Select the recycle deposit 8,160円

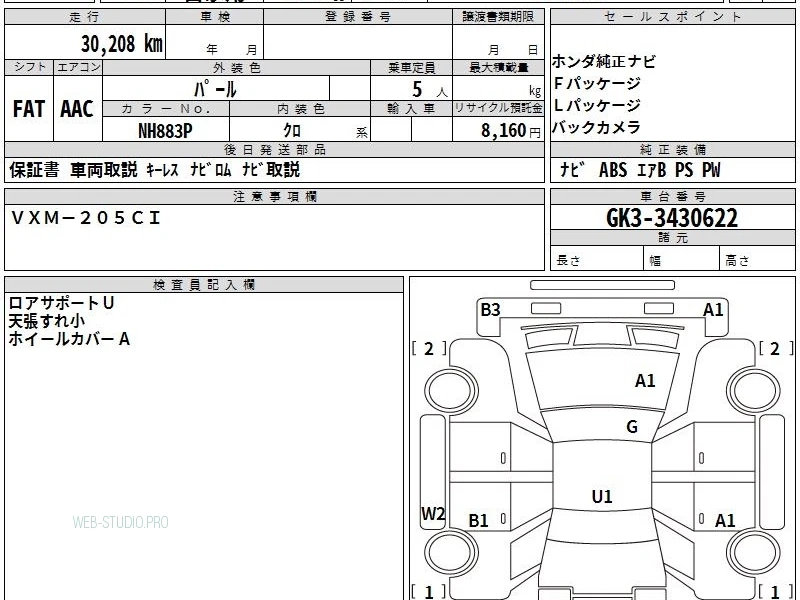511,131
